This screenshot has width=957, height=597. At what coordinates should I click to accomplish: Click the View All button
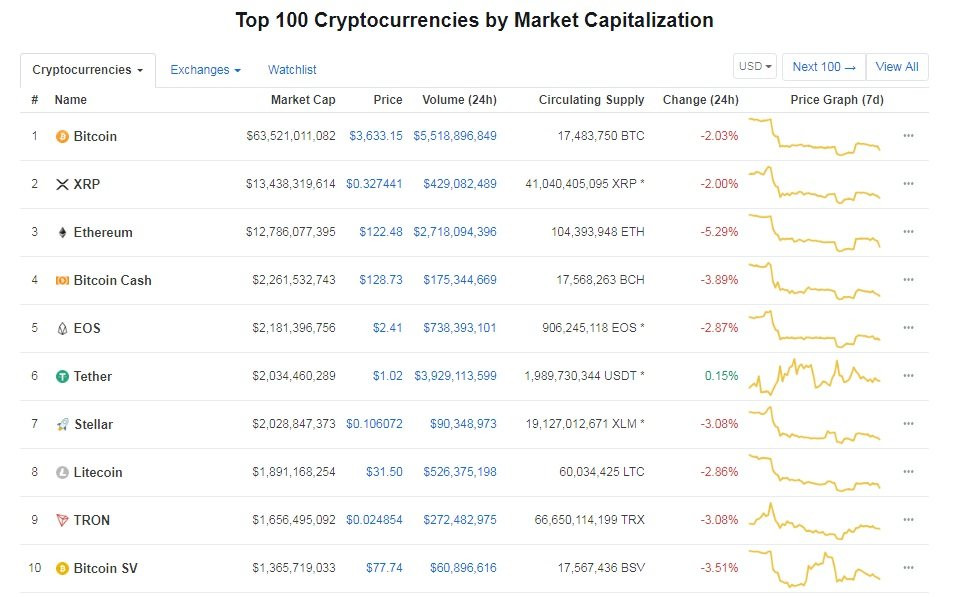(x=896, y=67)
